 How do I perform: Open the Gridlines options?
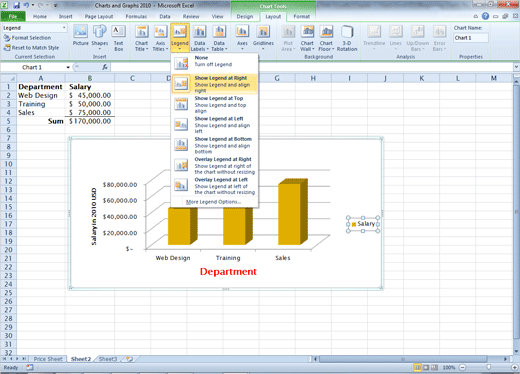263,37
